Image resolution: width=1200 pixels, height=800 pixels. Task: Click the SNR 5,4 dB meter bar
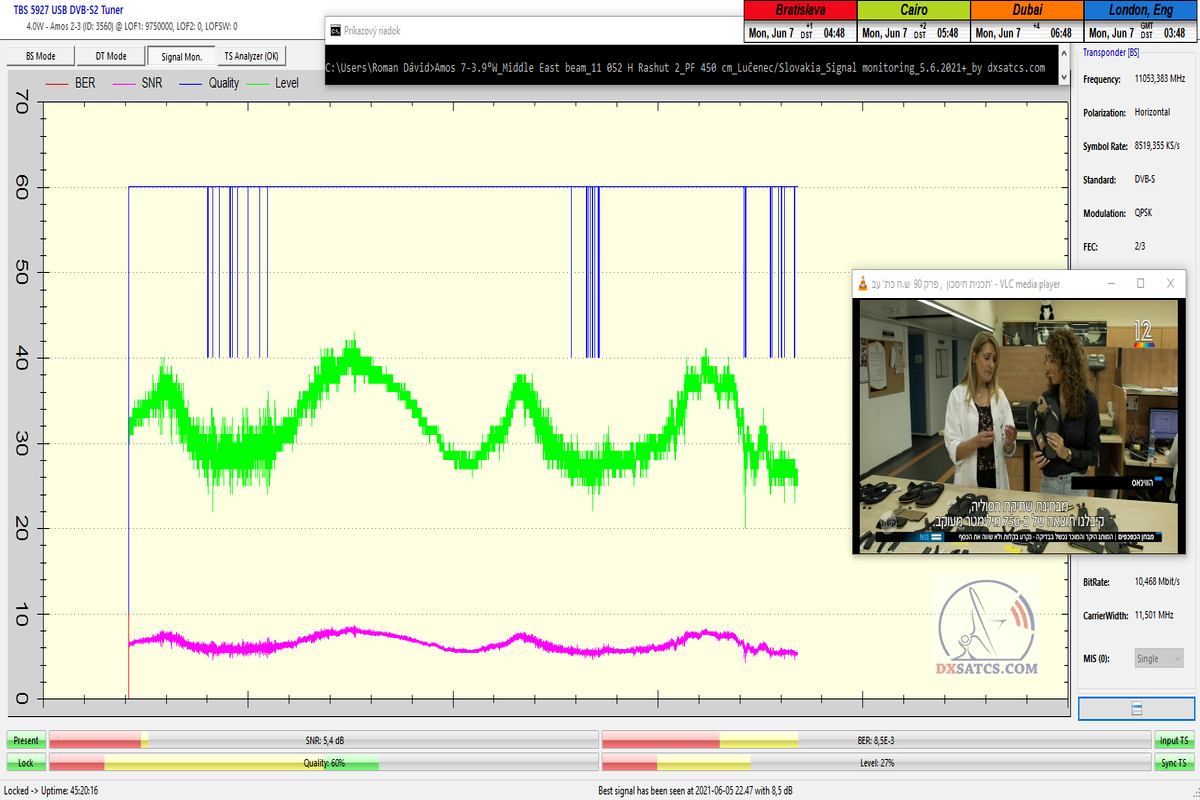pyautogui.click(x=323, y=741)
